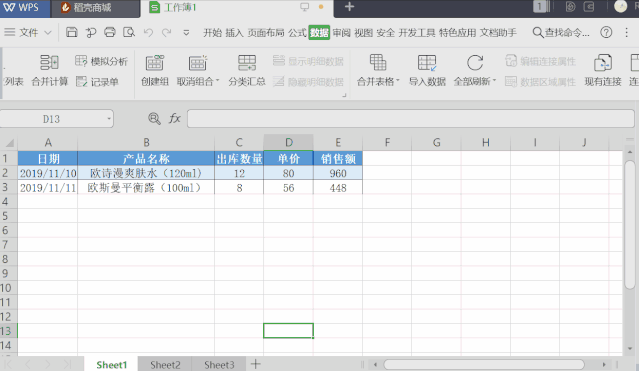Click the 合并表格 merge tables icon

pyautogui.click(x=378, y=63)
